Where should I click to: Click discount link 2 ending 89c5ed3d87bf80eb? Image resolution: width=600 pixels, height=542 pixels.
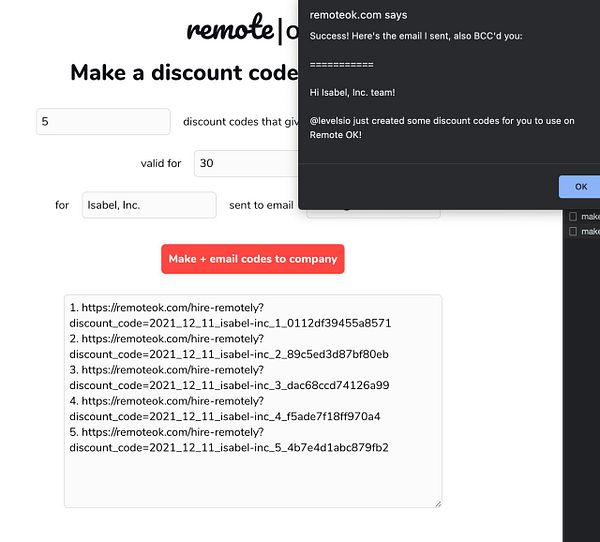(229, 346)
